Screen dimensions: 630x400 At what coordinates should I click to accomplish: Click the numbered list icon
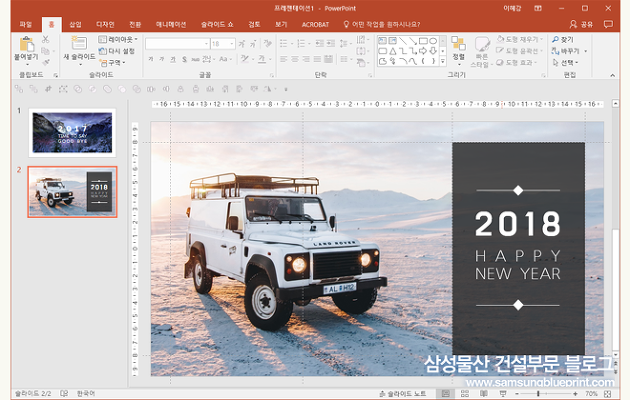click(x=301, y=43)
